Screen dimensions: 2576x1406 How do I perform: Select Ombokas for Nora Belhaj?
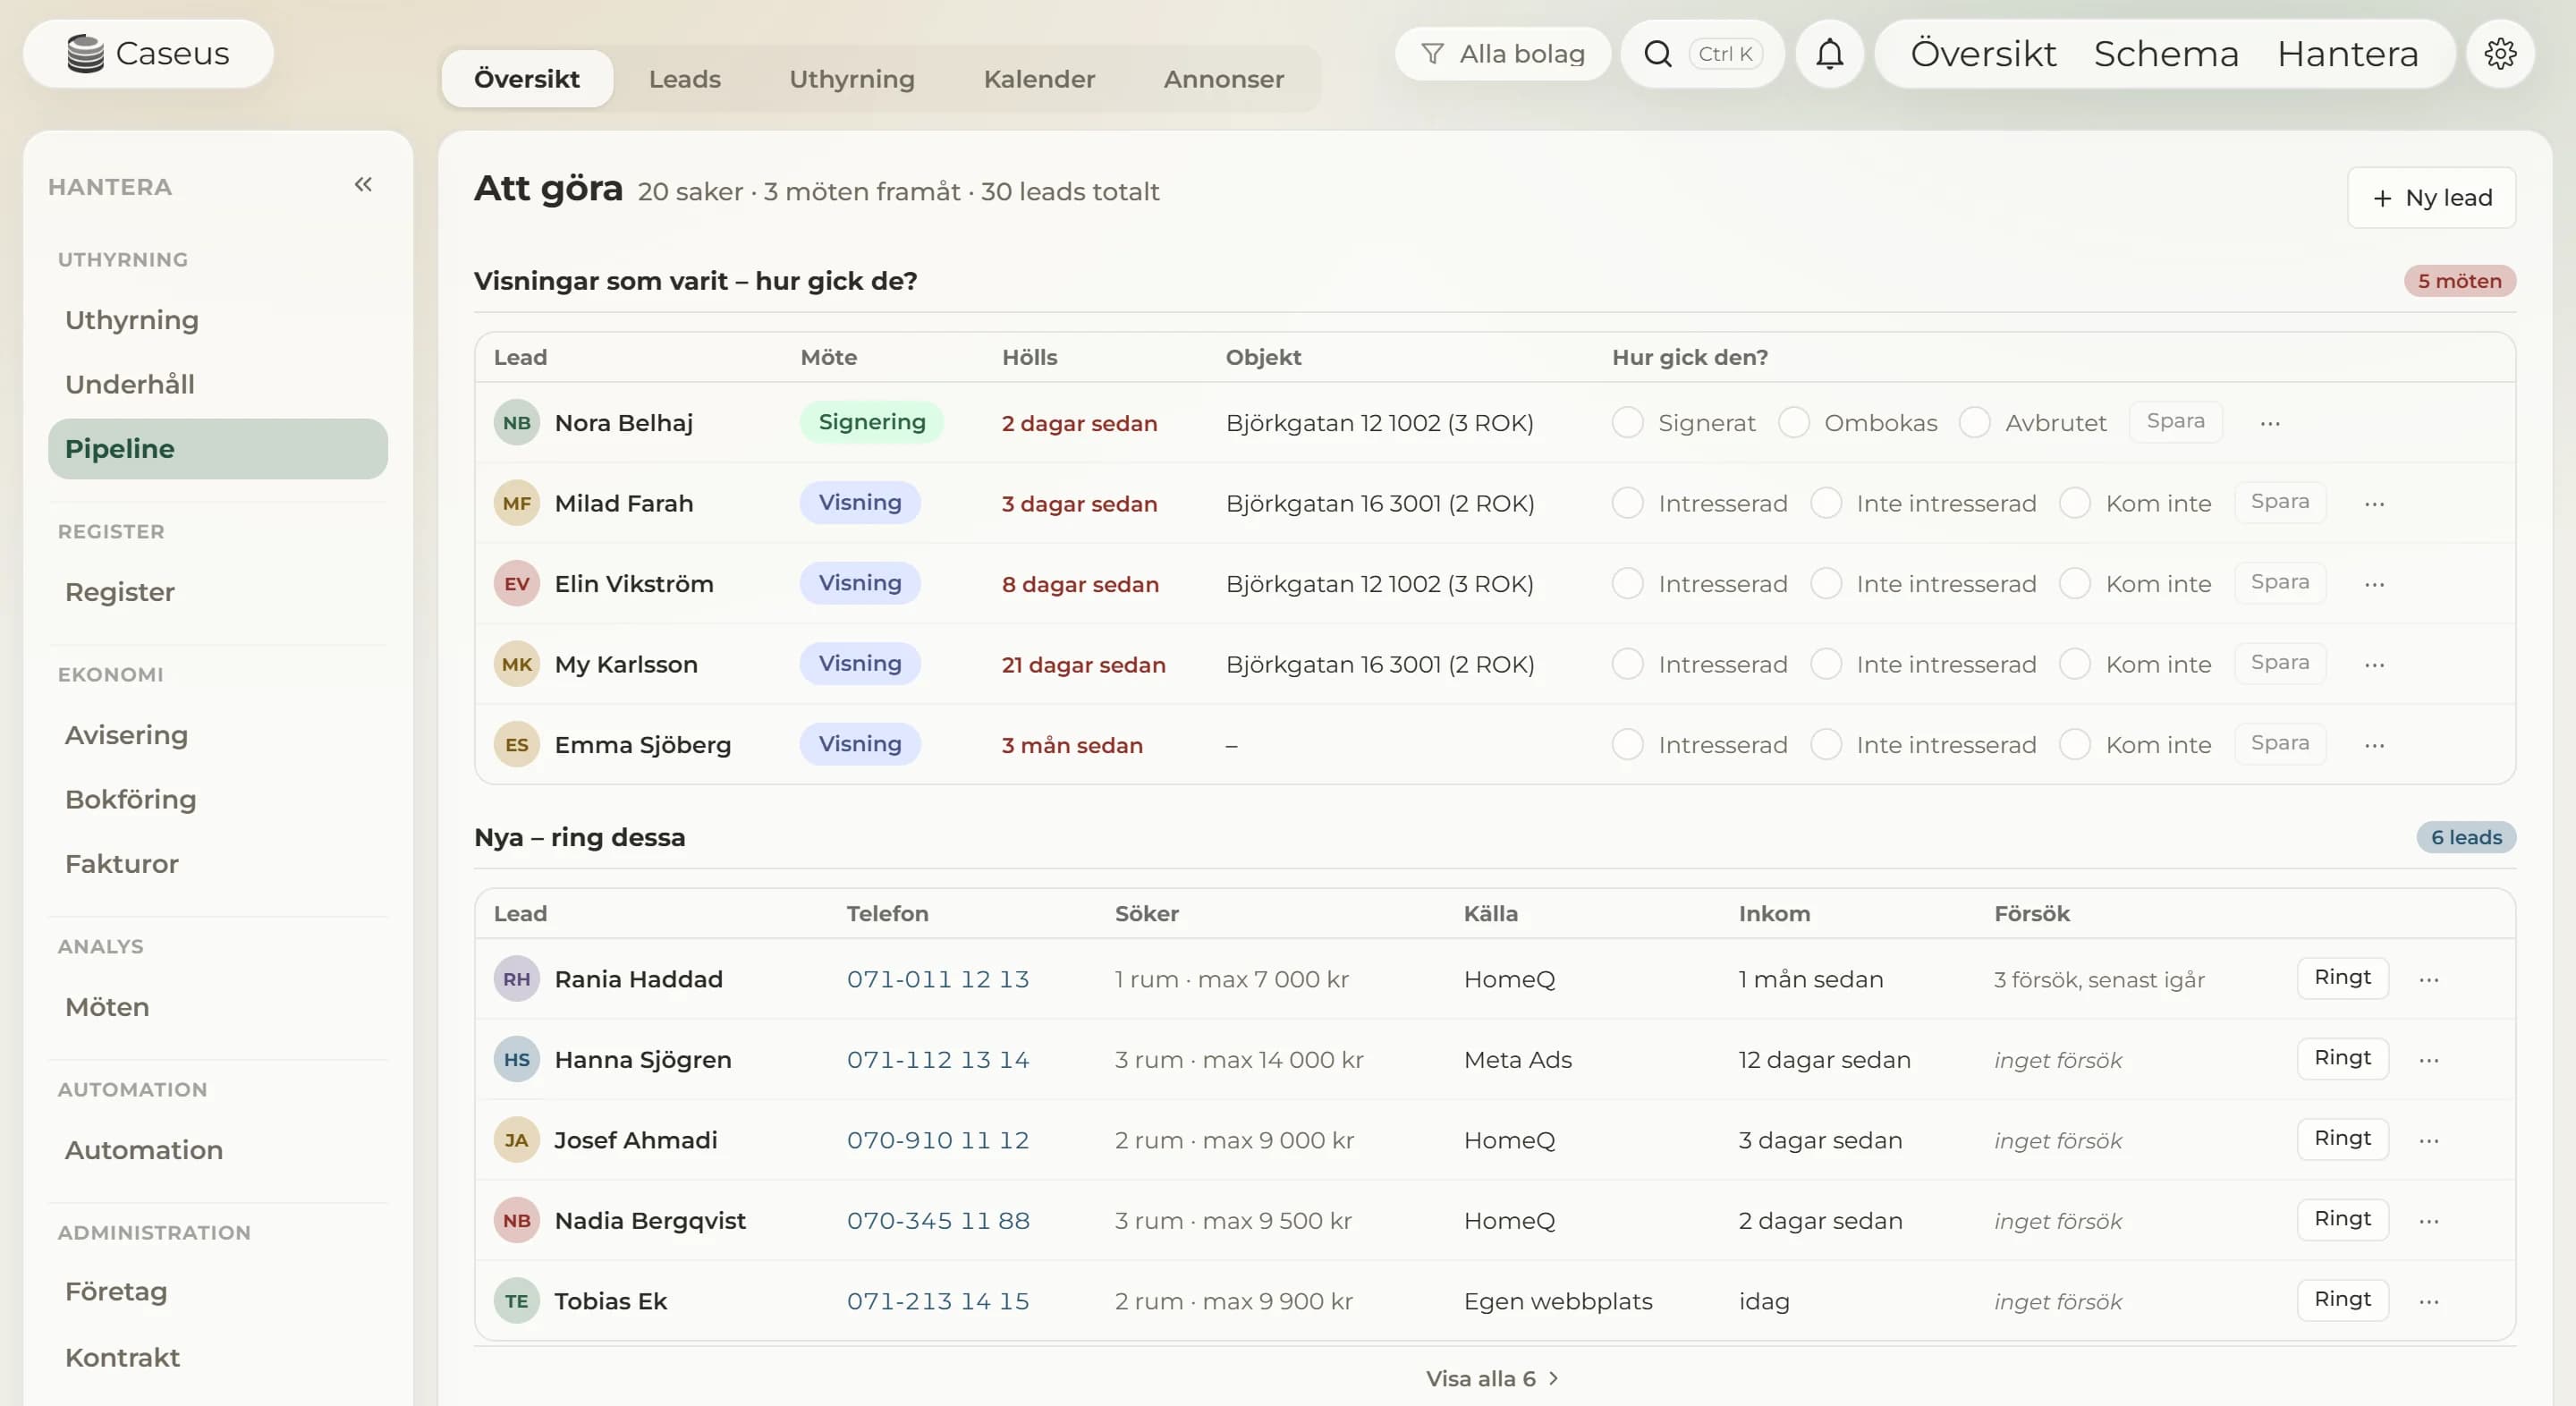click(1793, 423)
